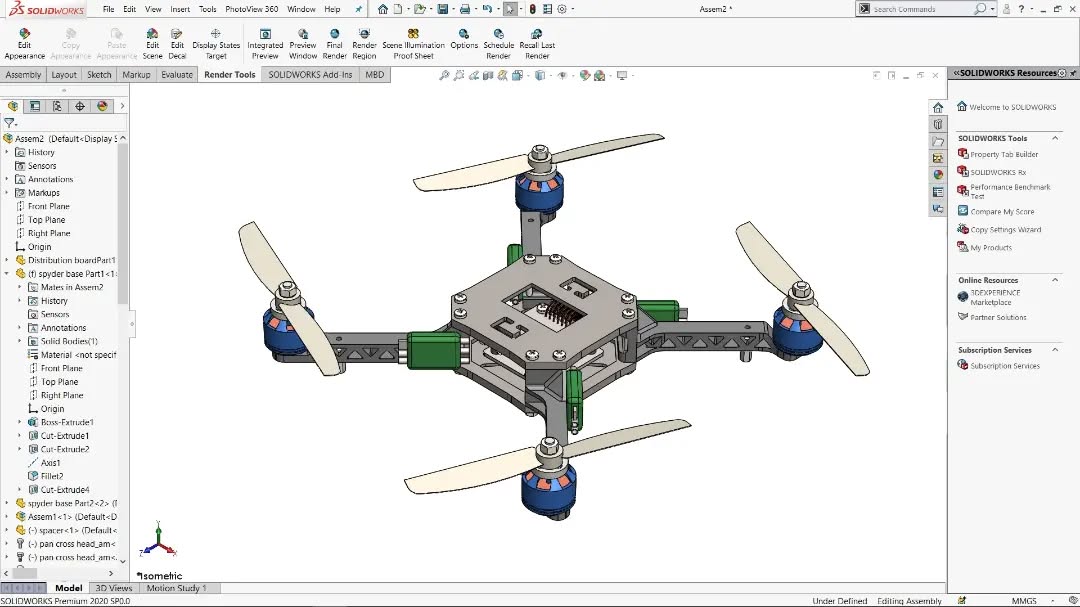Toggle pin on SOLIDWORKS Resources pane
1080x607 pixels.
[x=1072, y=73]
